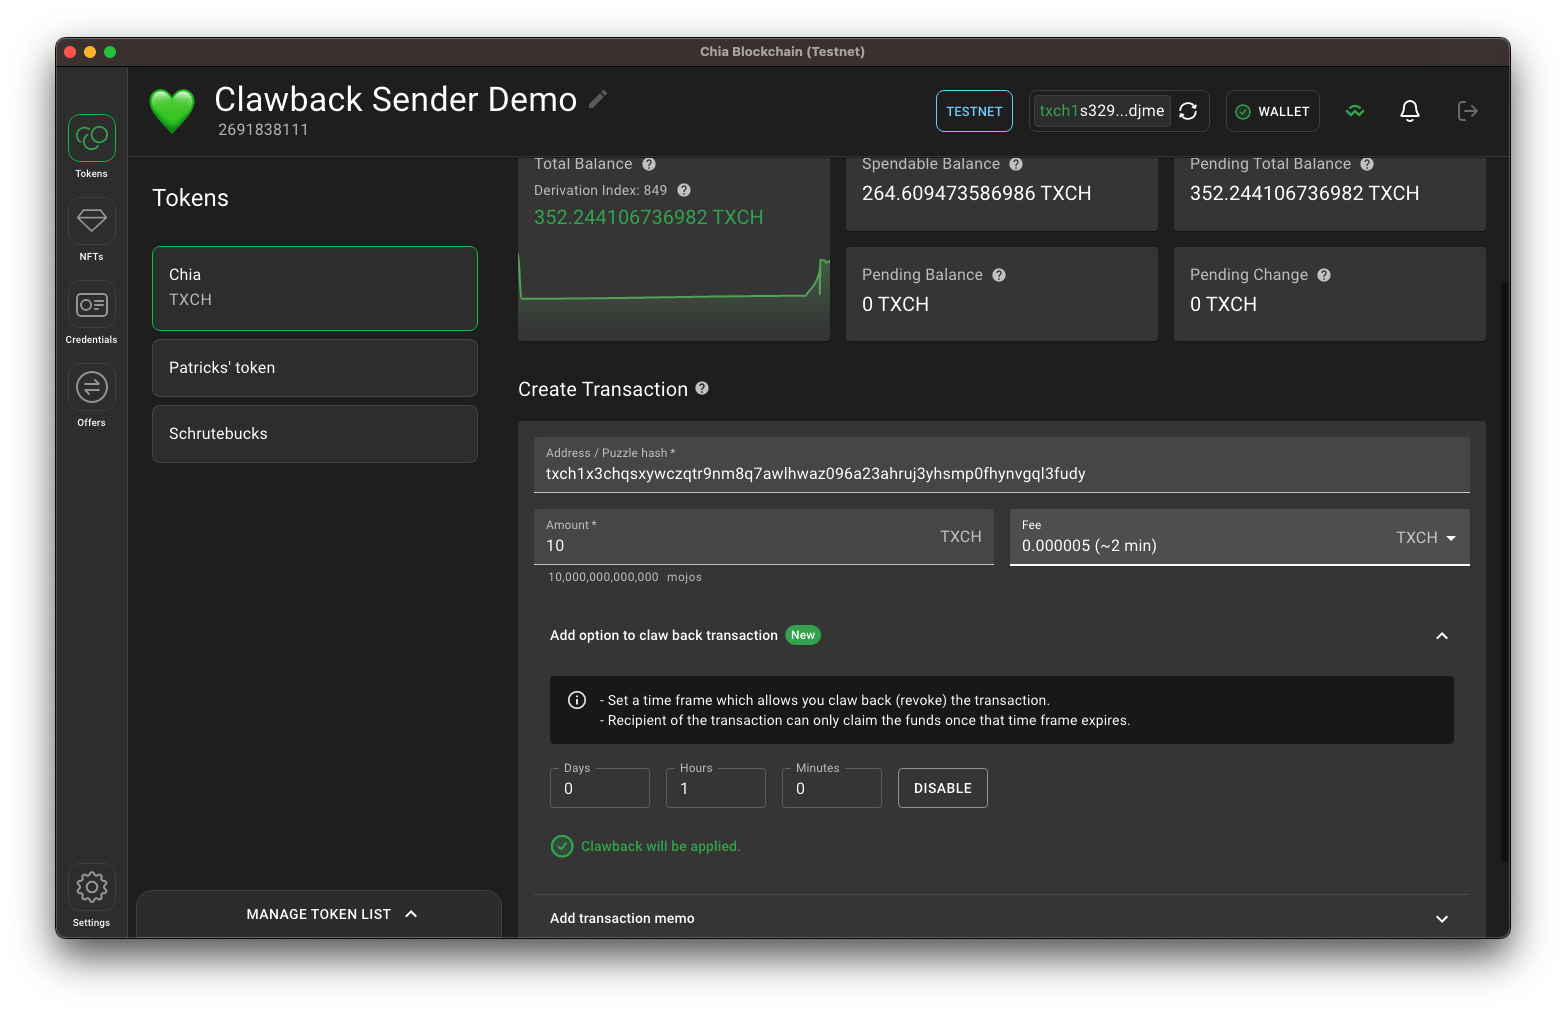Screen dimensions: 1566x1012
Task: Click the TESTNET button
Action: click(973, 111)
